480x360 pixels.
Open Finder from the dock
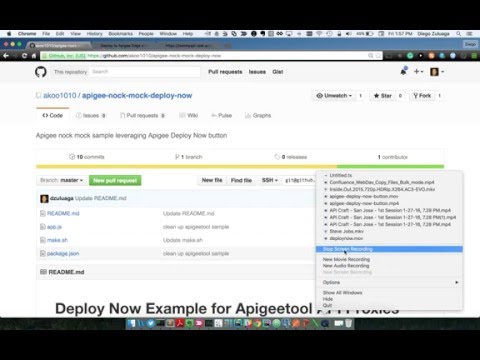132,323
